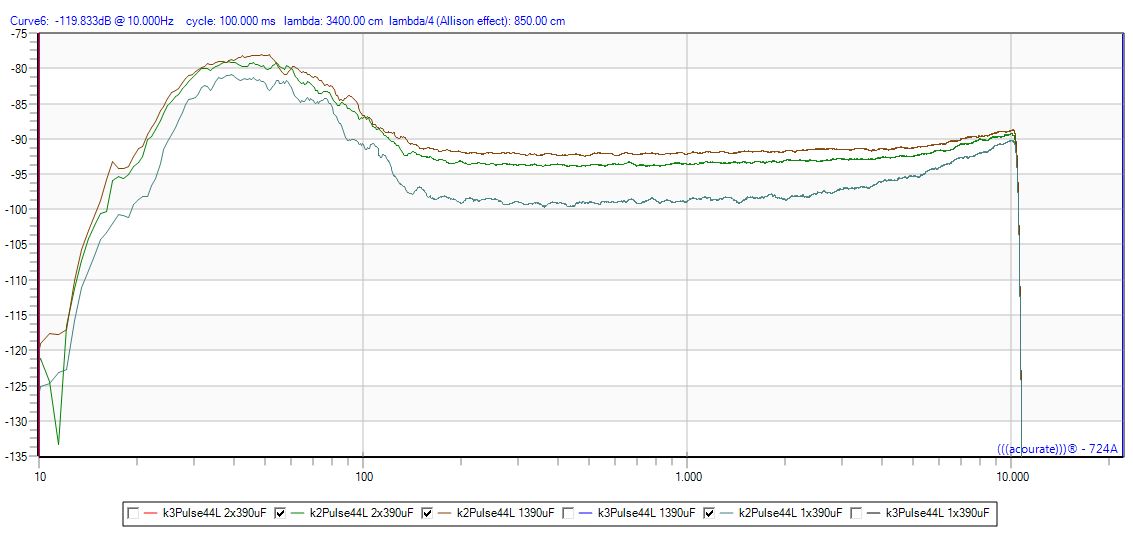Click the green line swatch for k2Pulse44L 2x390uF
The height and width of the screenshot is (537, 1133).
click(x=298, y=513)
